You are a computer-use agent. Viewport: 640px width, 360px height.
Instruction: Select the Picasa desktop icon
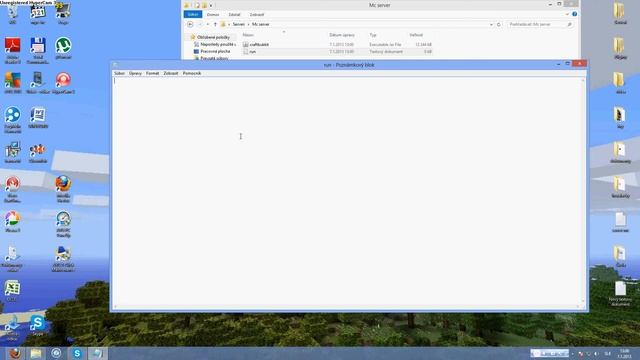click(13, 222)
